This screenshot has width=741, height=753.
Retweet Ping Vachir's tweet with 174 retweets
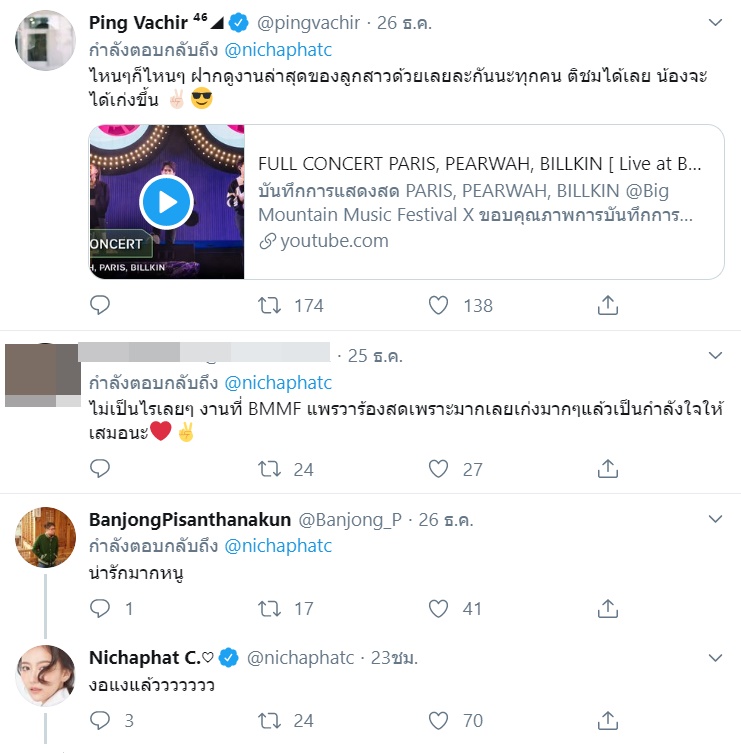tap(270, 305)
